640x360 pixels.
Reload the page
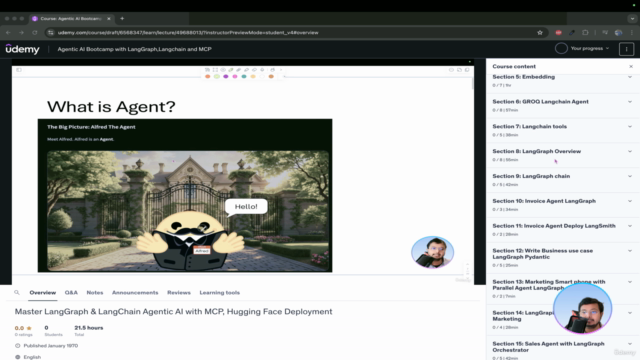pos(35,33)
